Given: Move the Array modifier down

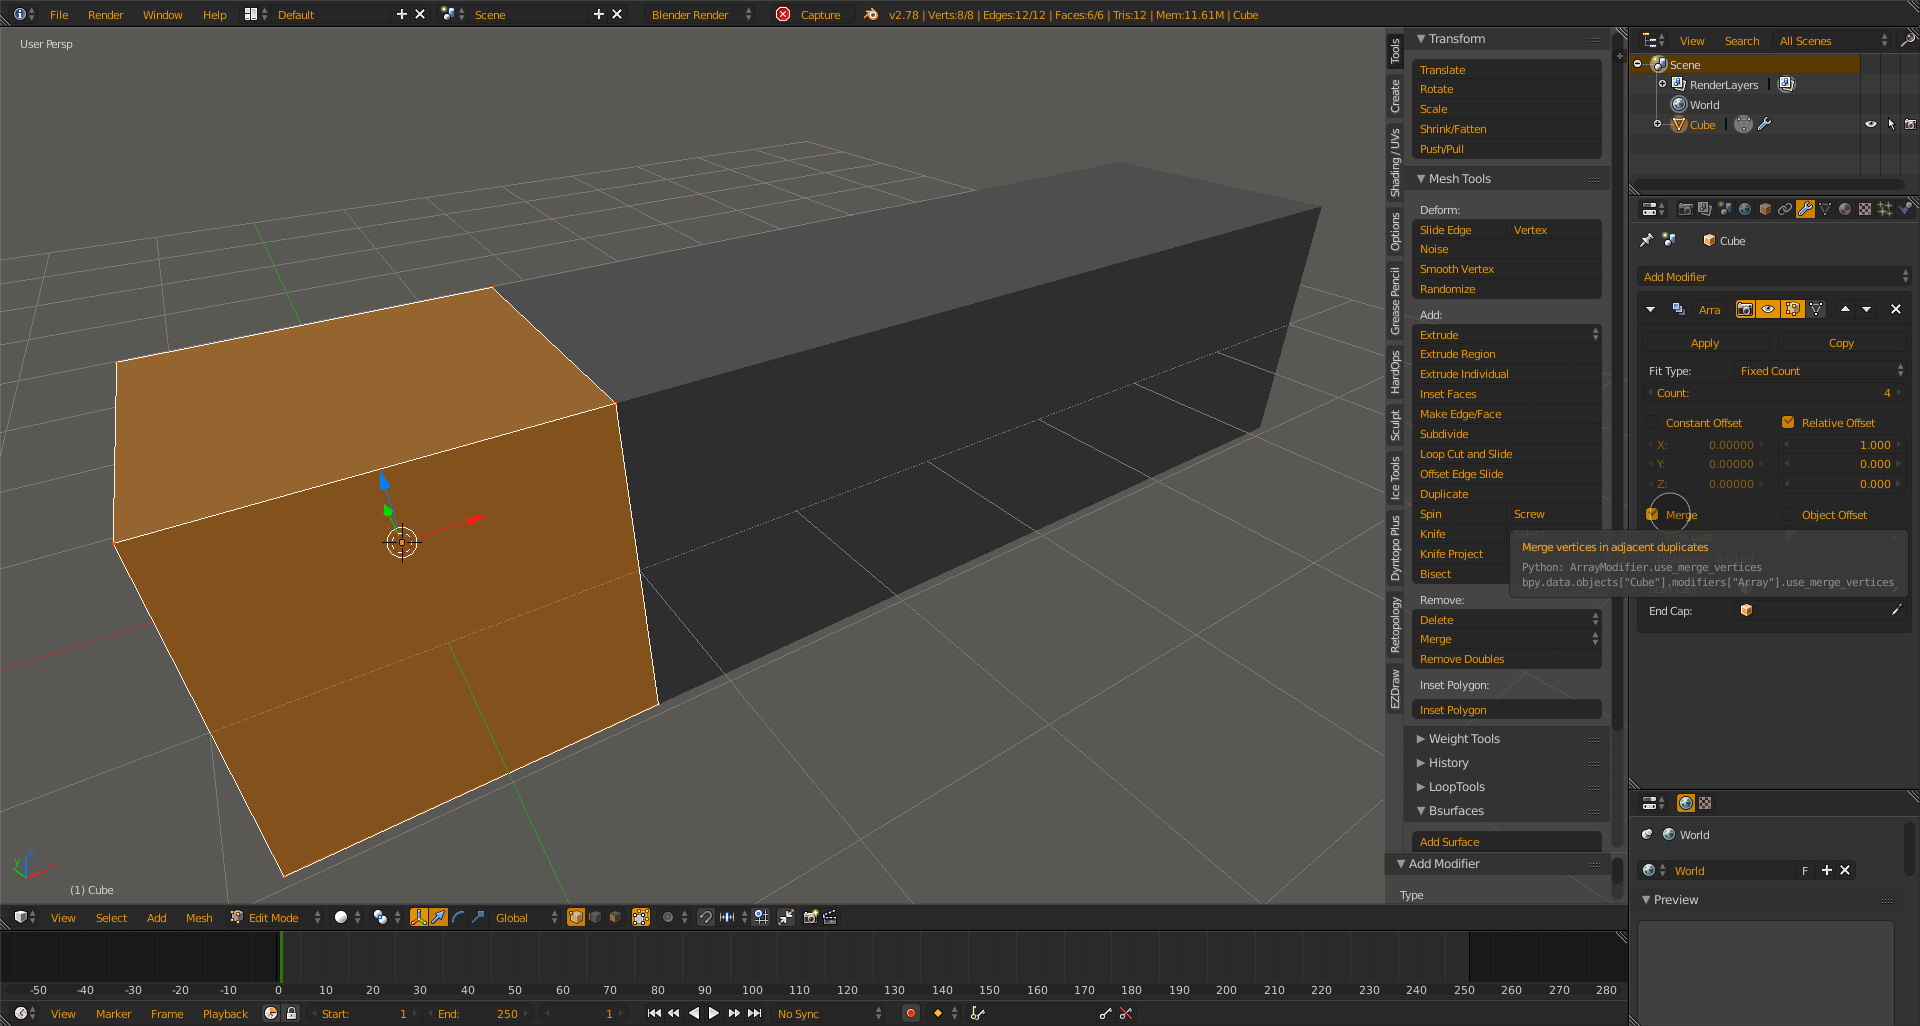Looking at the screenshot, I should tap(1866, 309).
